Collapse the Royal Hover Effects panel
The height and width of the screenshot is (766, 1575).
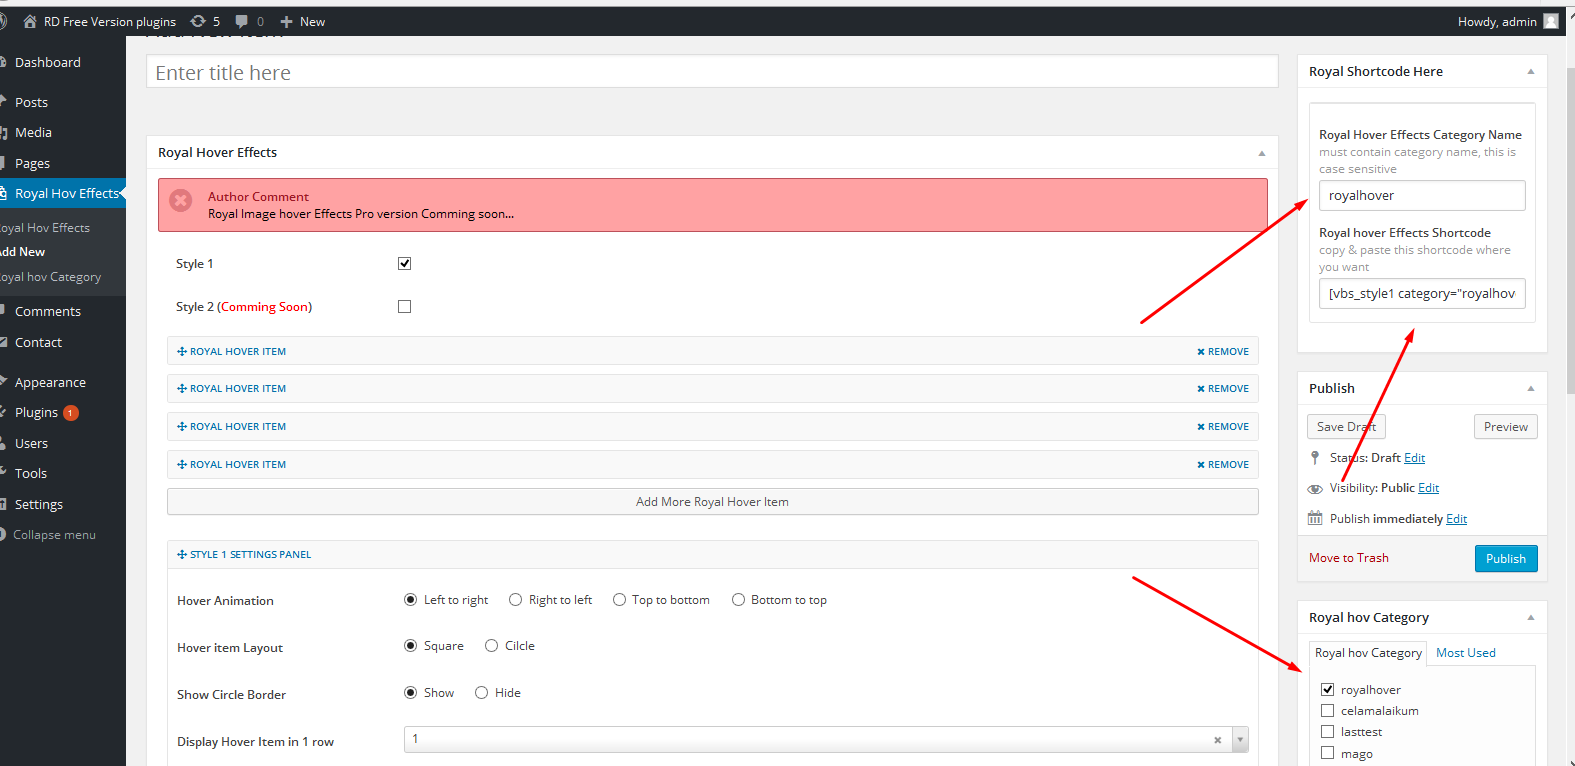tap(1261, 153)
